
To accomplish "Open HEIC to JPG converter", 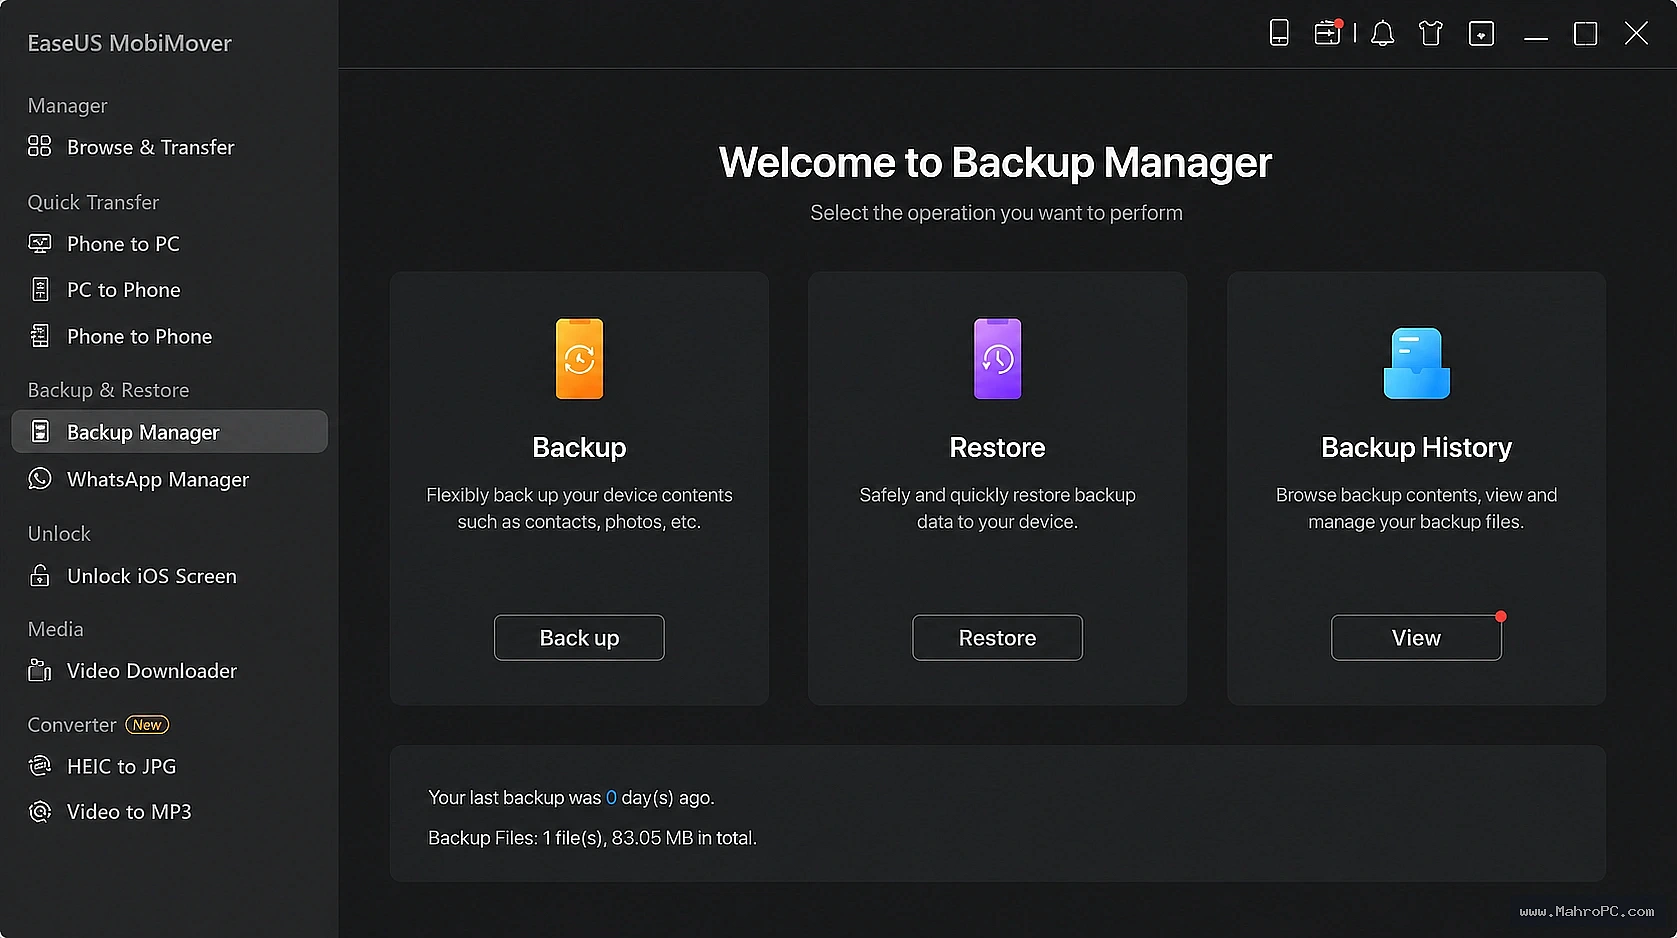I will [x=121, y=766].
